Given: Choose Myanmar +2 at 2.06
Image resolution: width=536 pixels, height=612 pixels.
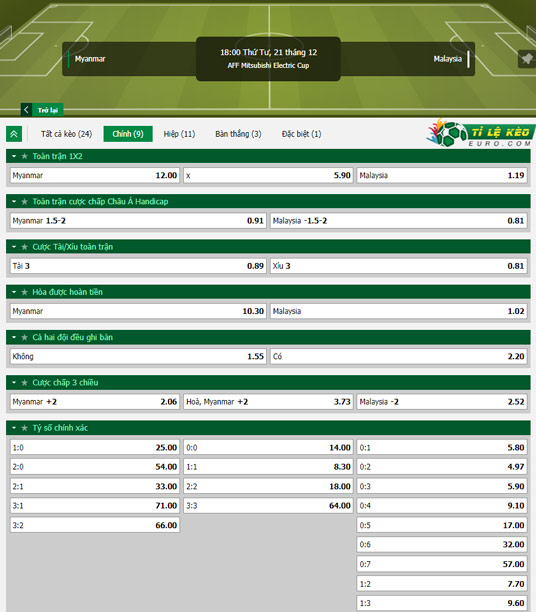Looking at the screenshot, I should point(95,402).
